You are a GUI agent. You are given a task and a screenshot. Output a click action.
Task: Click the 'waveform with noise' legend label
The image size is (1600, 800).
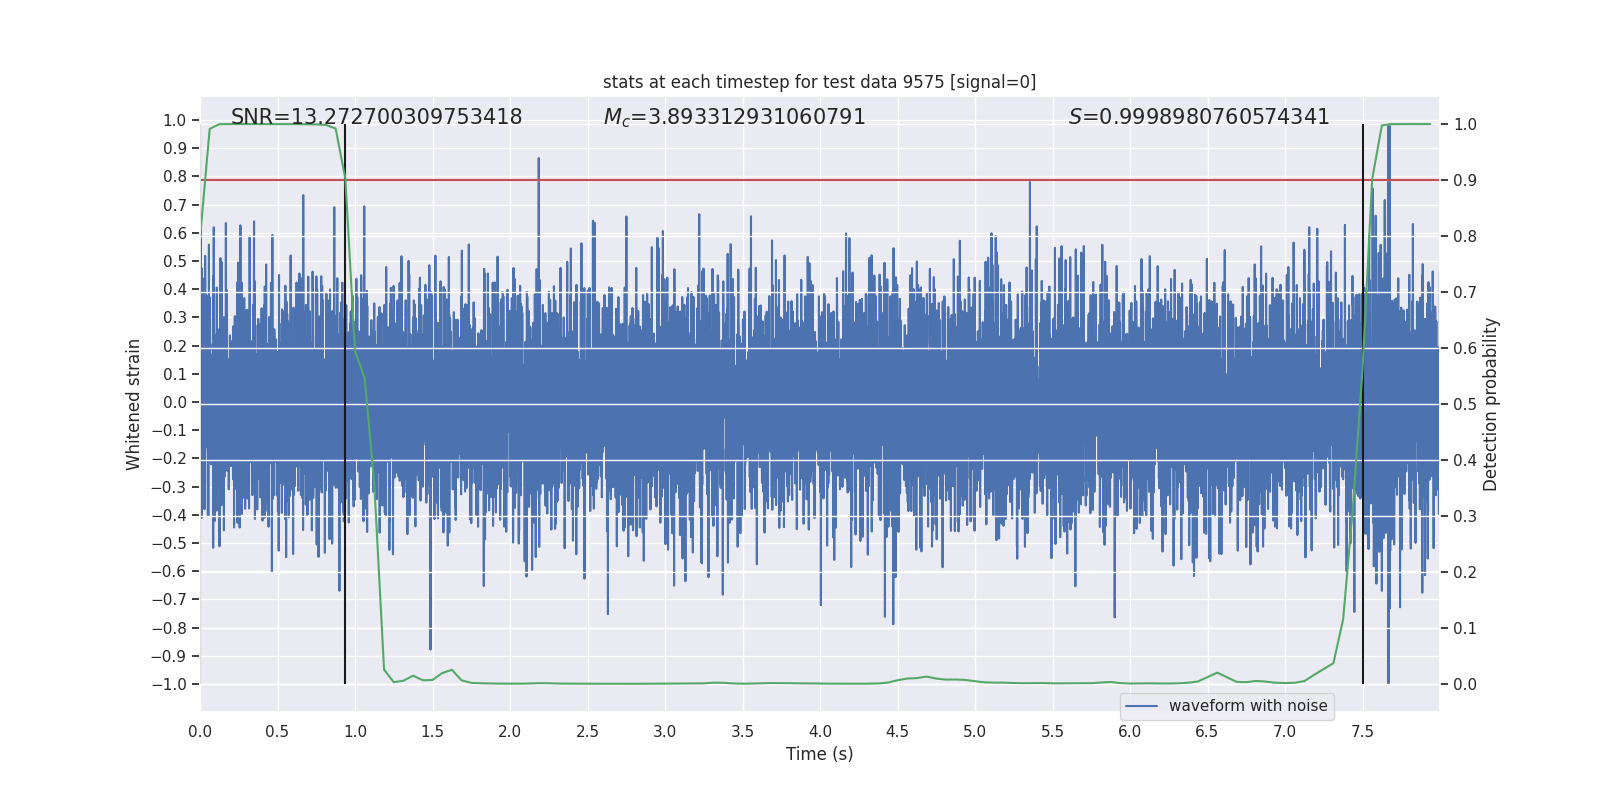[x=1247, y=706]
